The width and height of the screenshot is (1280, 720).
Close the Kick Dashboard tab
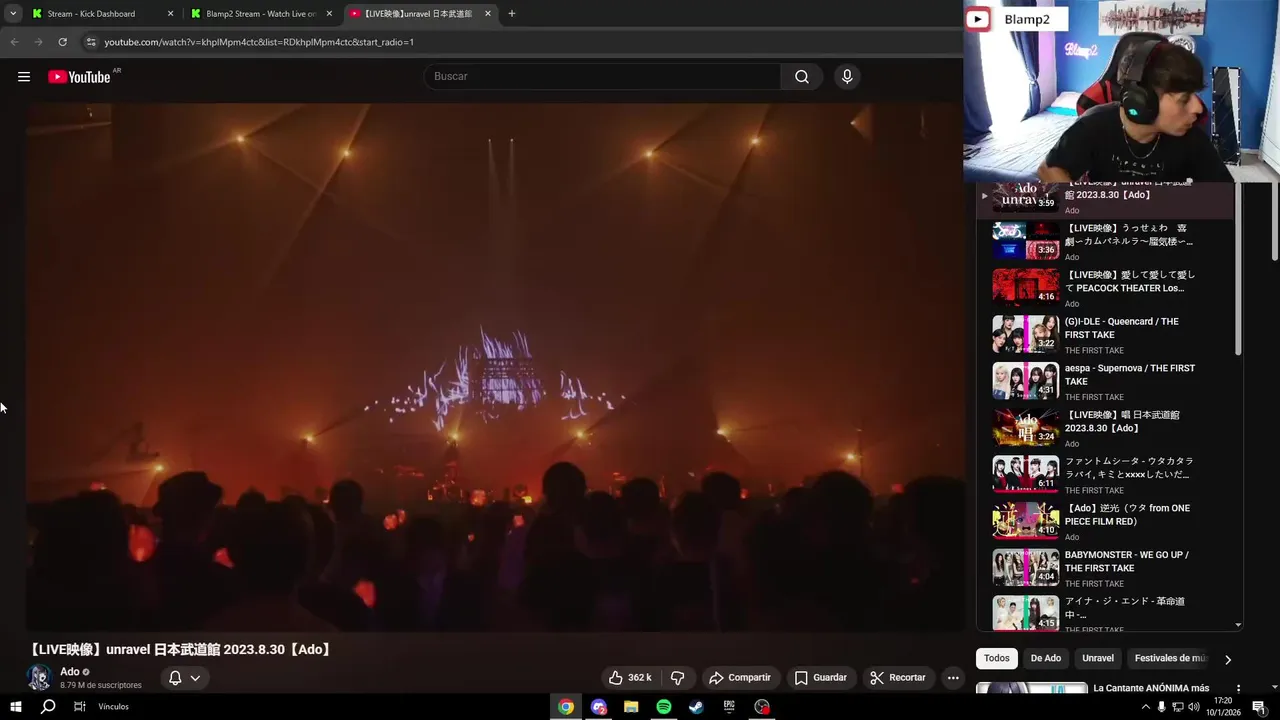[170, 14]
